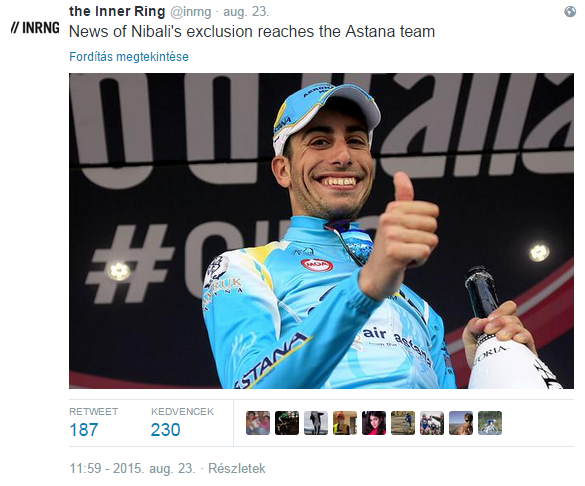585x486 pixels.
Task: Click the 11:59 - 2015. aug. 23. timestamp
Action: [x=132, y=468]
